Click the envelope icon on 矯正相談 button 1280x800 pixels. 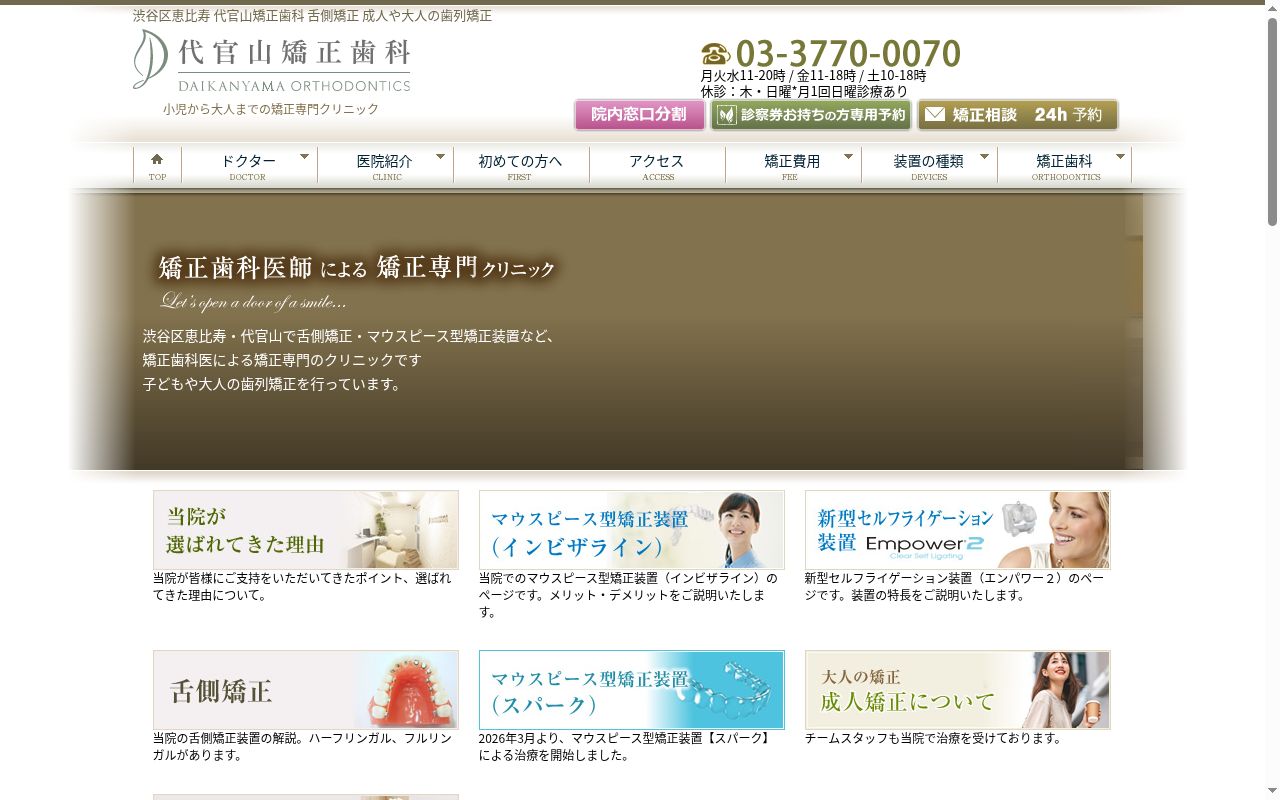935,115
